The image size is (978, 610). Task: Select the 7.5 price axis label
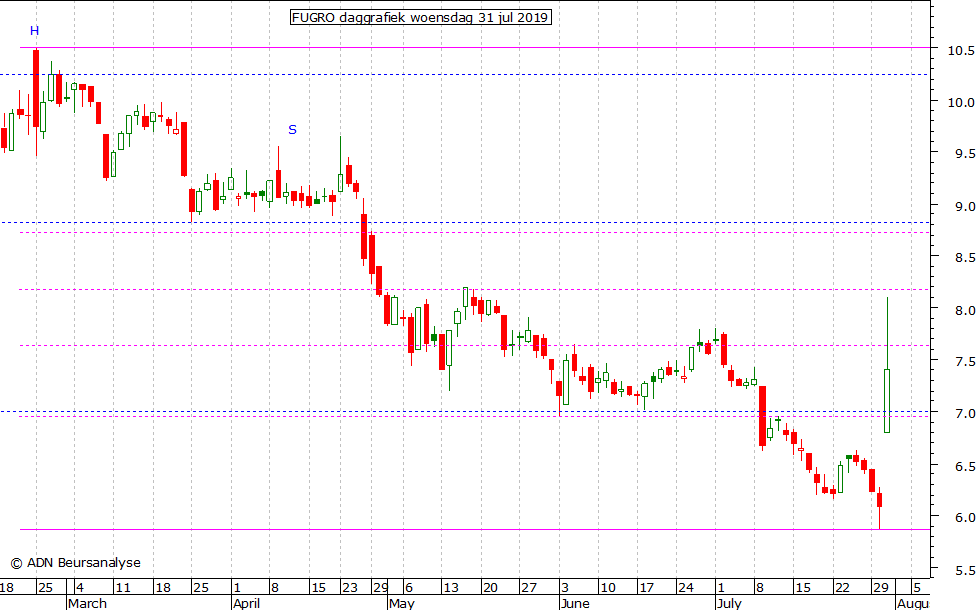pyautogui.click(x=965, y=362)
